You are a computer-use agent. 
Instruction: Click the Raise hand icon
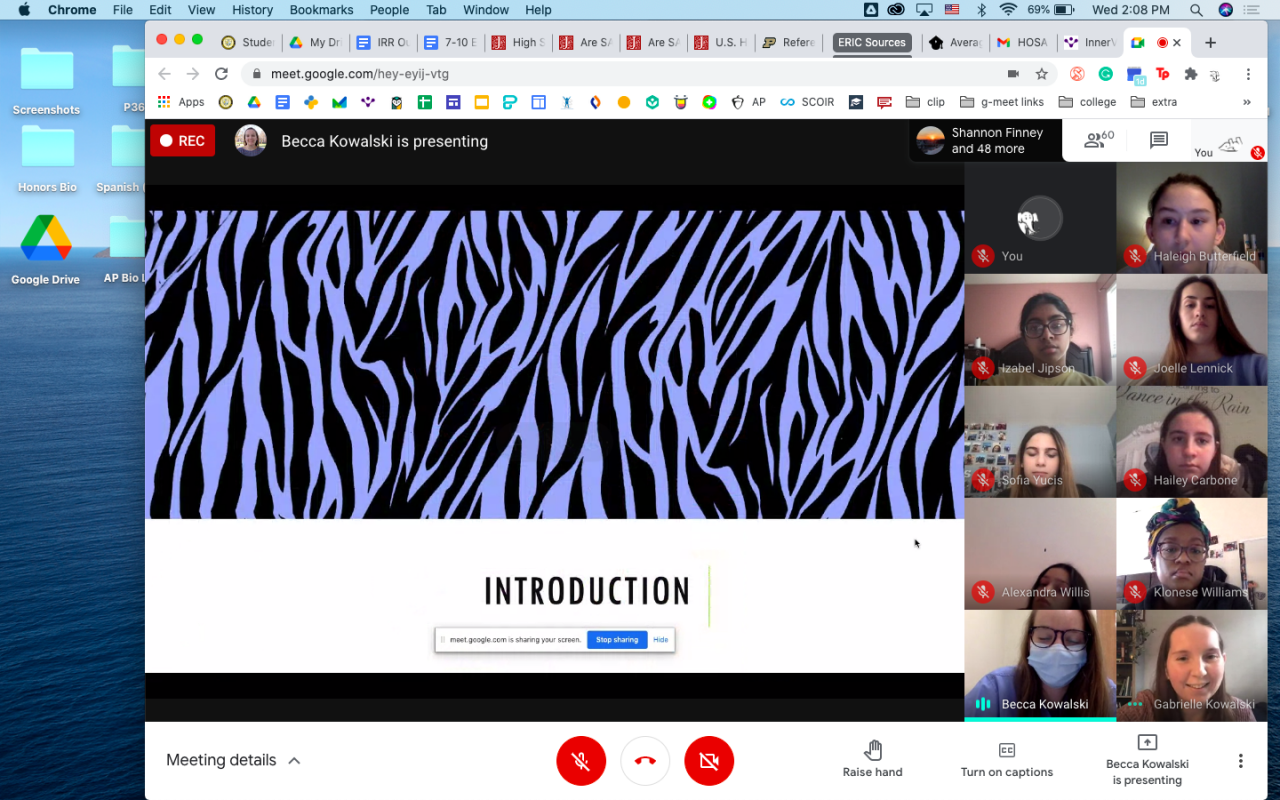pos(873,751)
